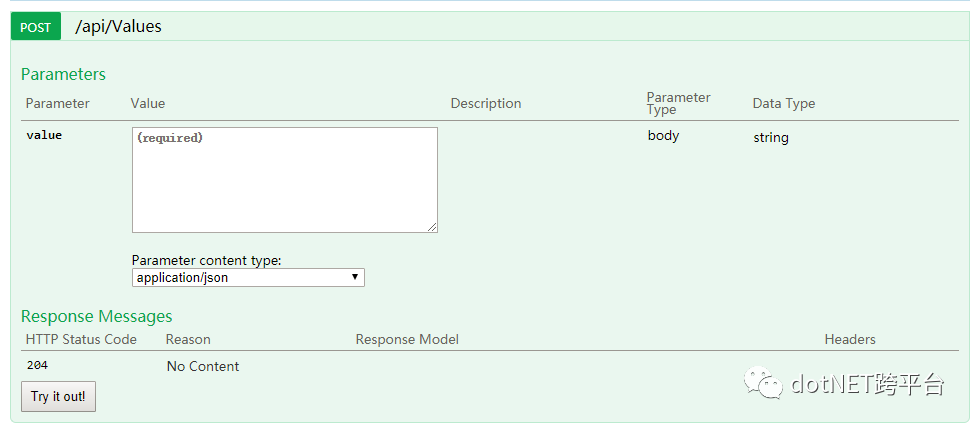Click the Description column header
977x427 pixels.
point(486,103)
